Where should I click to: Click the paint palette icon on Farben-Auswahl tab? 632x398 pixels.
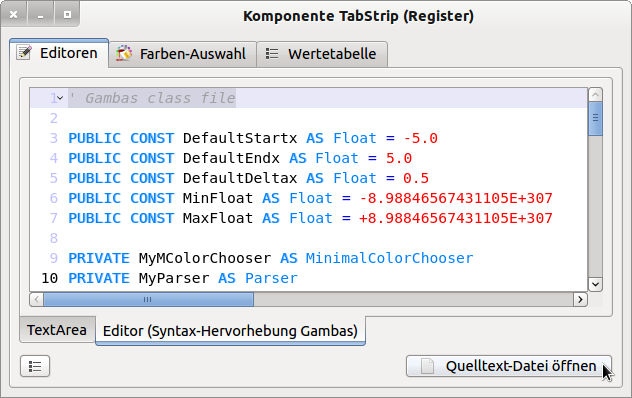click(x=124, y=53)
